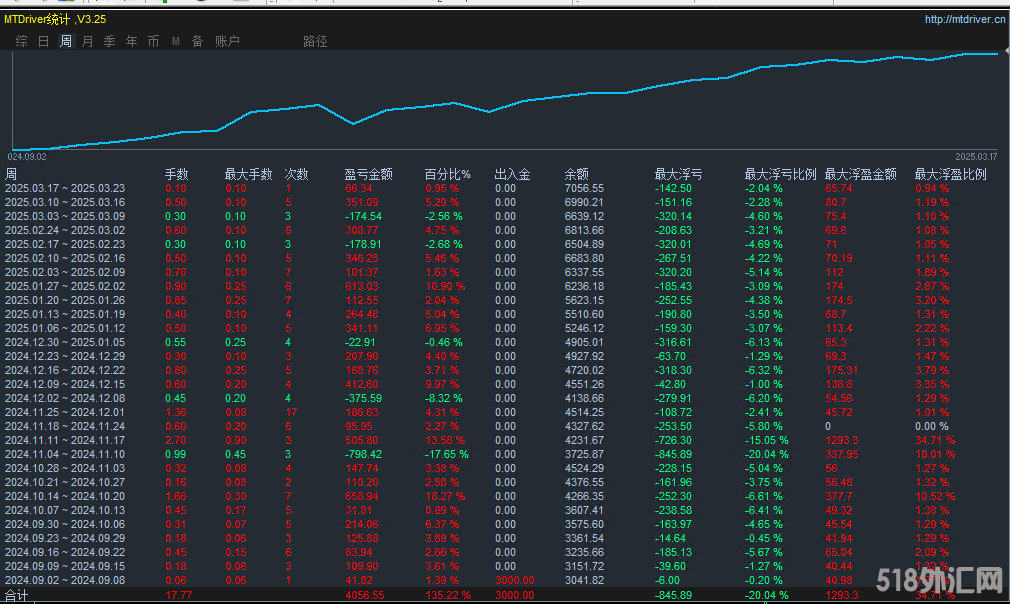
Task: Click the 手数 column header
Action: point(176,174)
